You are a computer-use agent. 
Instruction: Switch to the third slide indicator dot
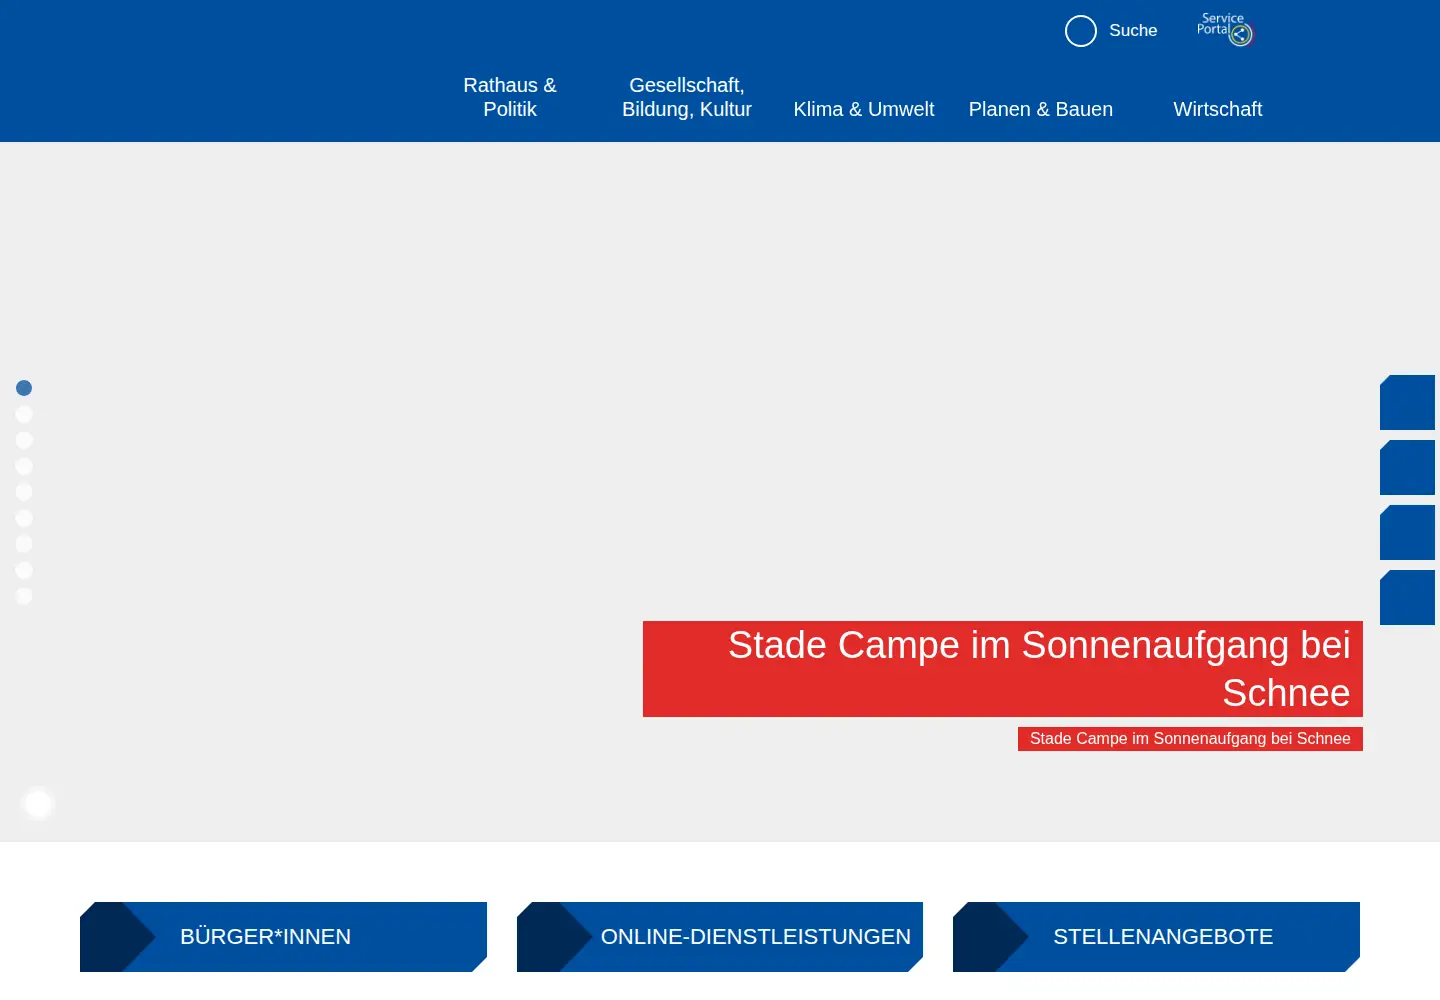tap(24, 440)
